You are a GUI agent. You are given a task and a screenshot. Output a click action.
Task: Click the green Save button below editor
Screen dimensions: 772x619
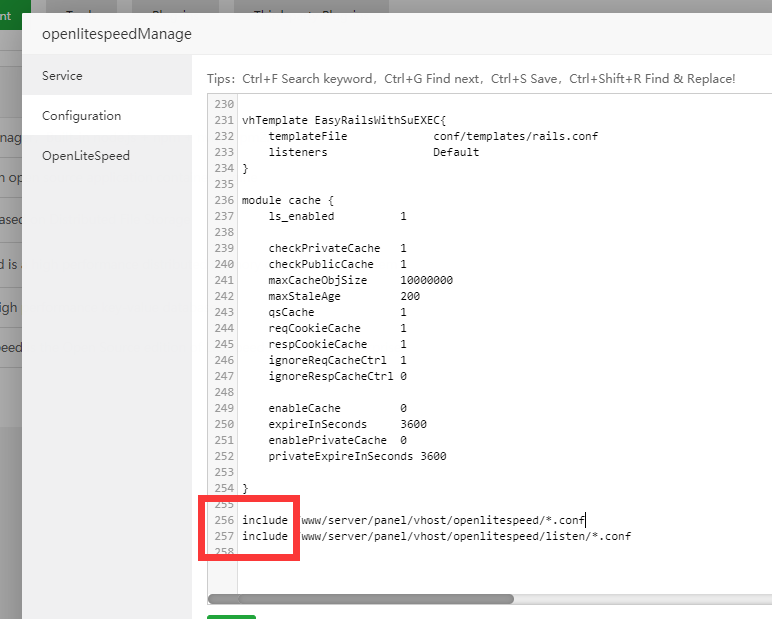tap(231, 617)
